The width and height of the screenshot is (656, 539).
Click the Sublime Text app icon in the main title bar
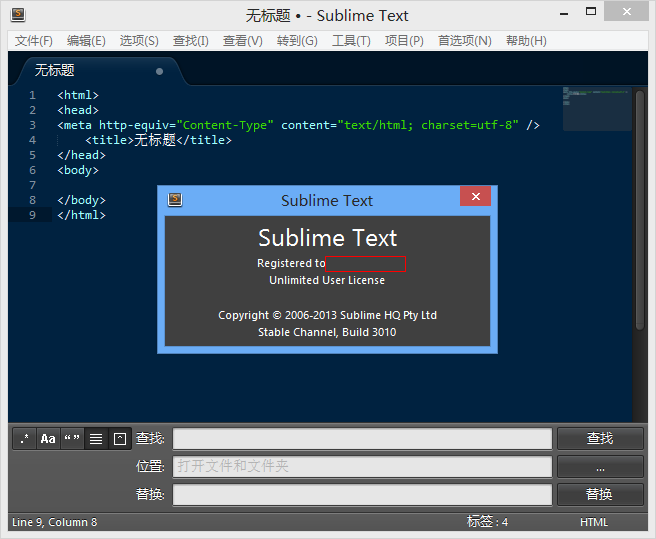18,15
